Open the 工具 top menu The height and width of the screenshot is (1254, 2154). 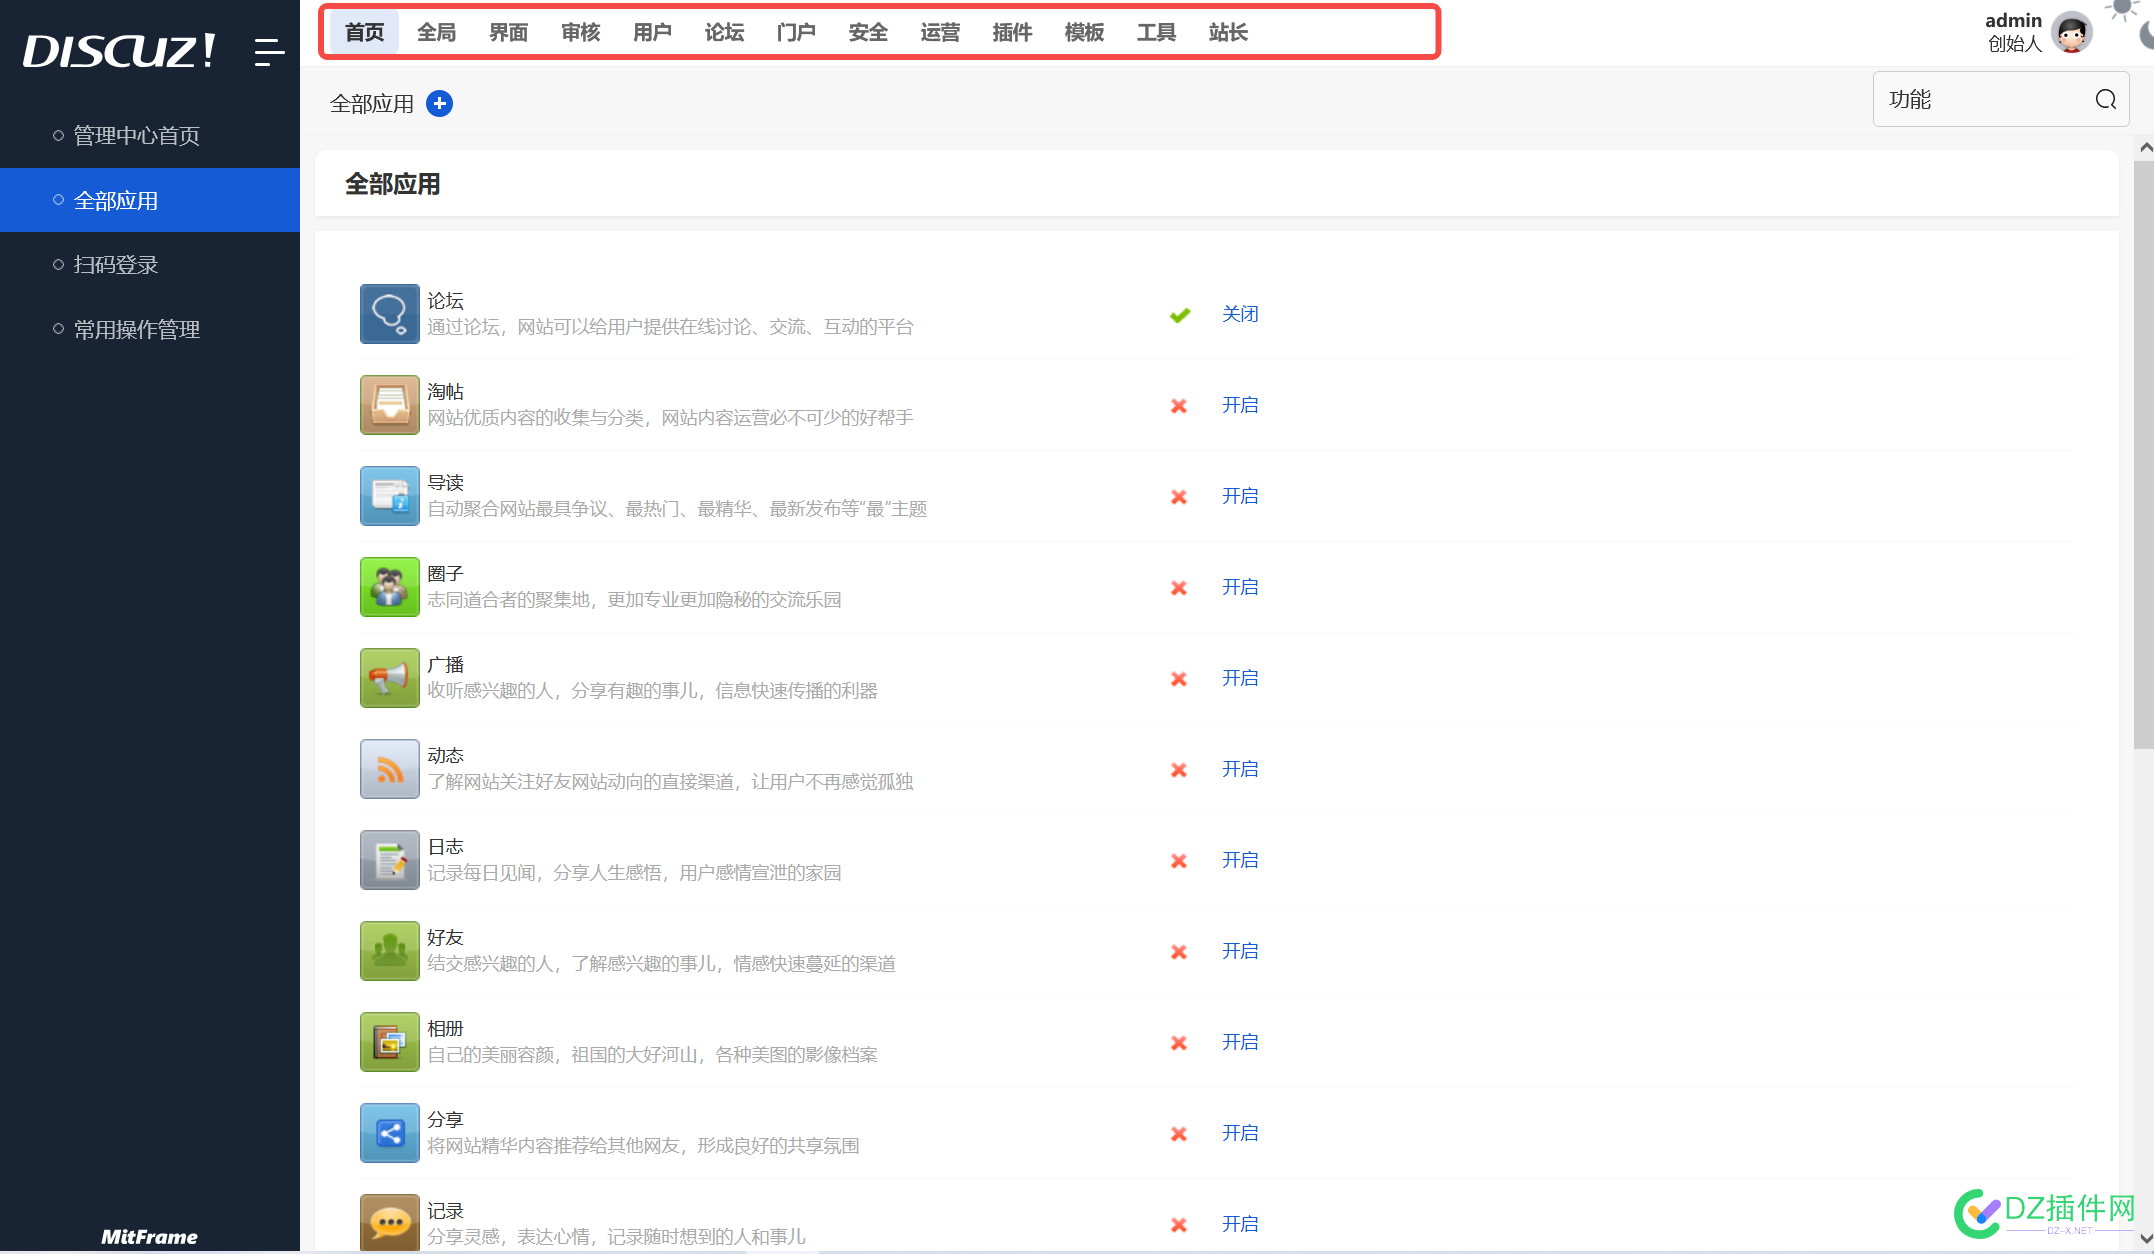pyautogui.click(x=1157, y=32)
